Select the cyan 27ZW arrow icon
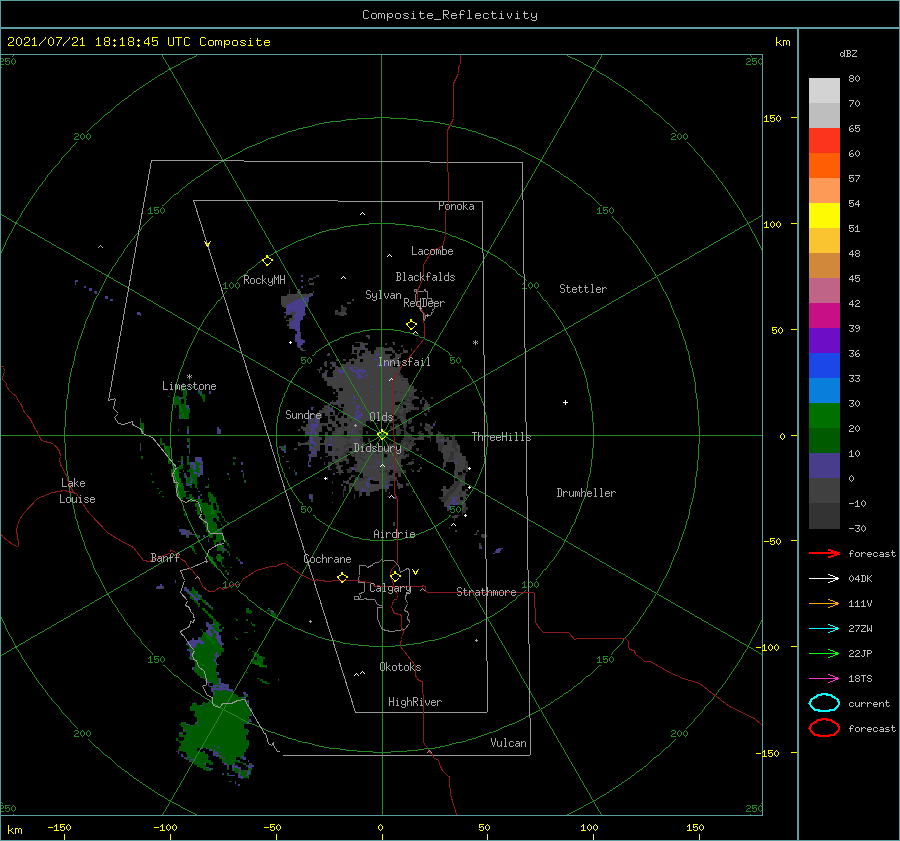 tap(824, 629)
